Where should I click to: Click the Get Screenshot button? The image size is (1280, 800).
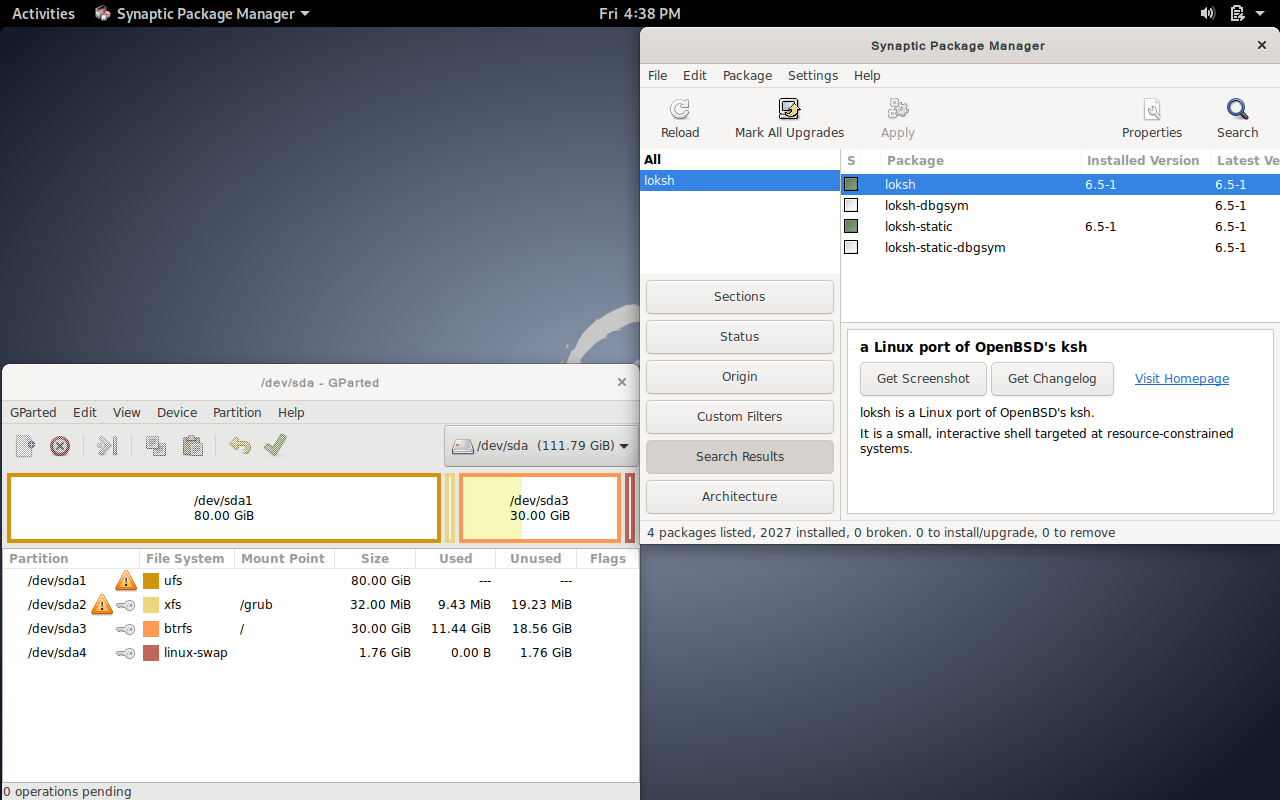coord(923,378)
